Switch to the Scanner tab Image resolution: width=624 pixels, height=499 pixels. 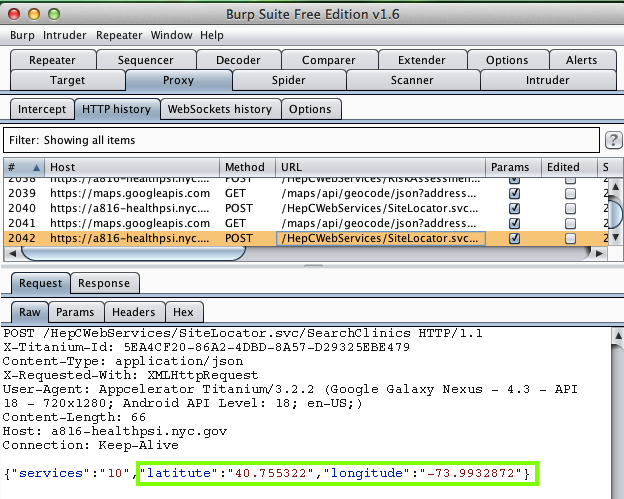(412, 80)
